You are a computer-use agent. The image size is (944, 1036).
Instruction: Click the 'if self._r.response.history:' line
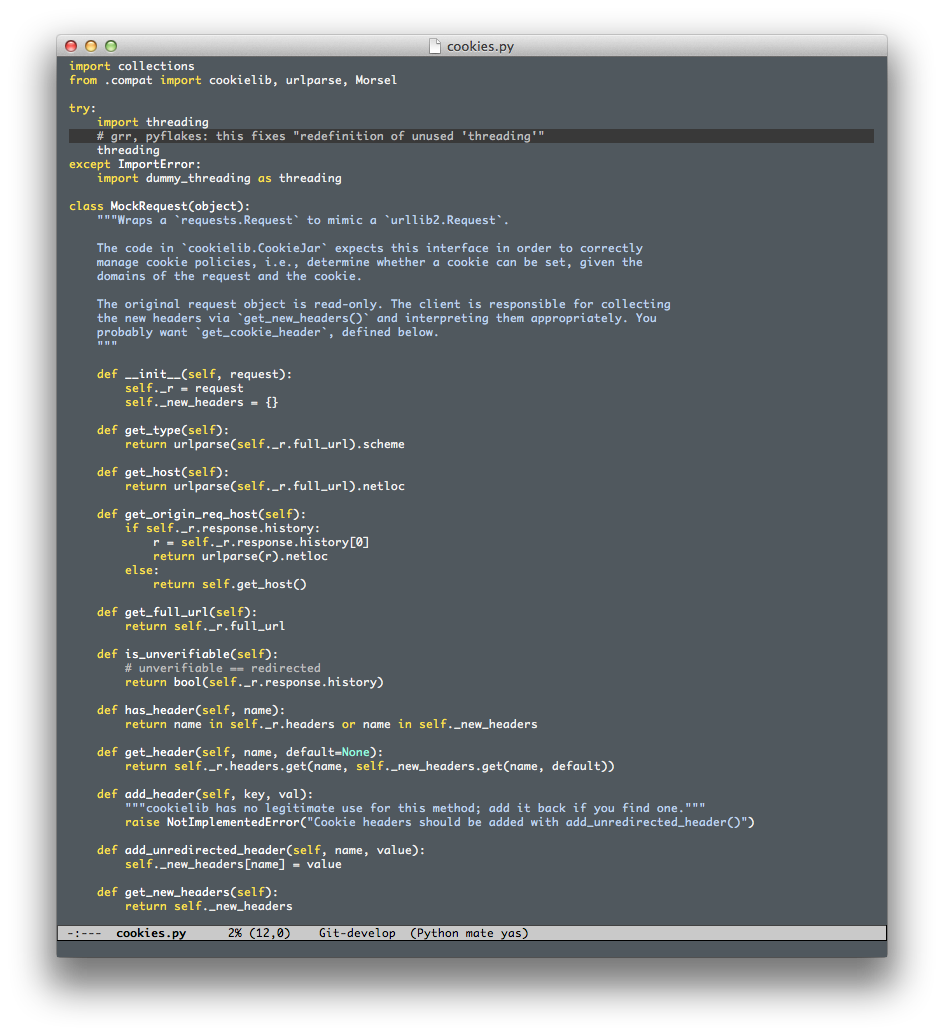223,528
